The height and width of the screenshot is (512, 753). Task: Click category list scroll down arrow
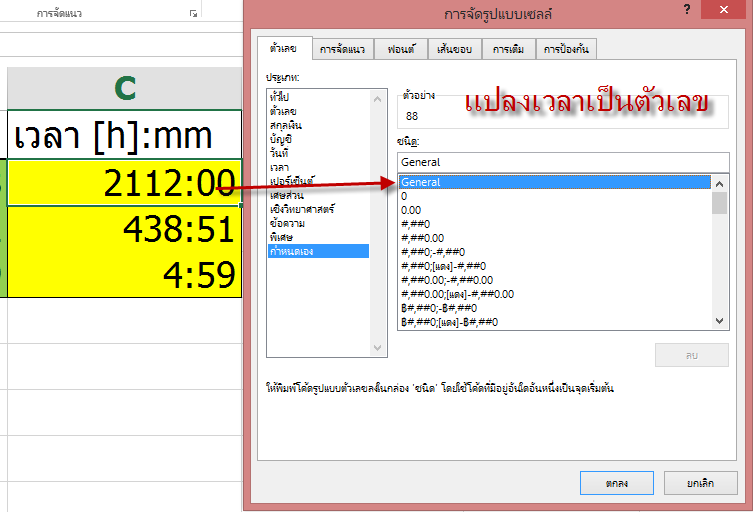click(x=377, y=348)
